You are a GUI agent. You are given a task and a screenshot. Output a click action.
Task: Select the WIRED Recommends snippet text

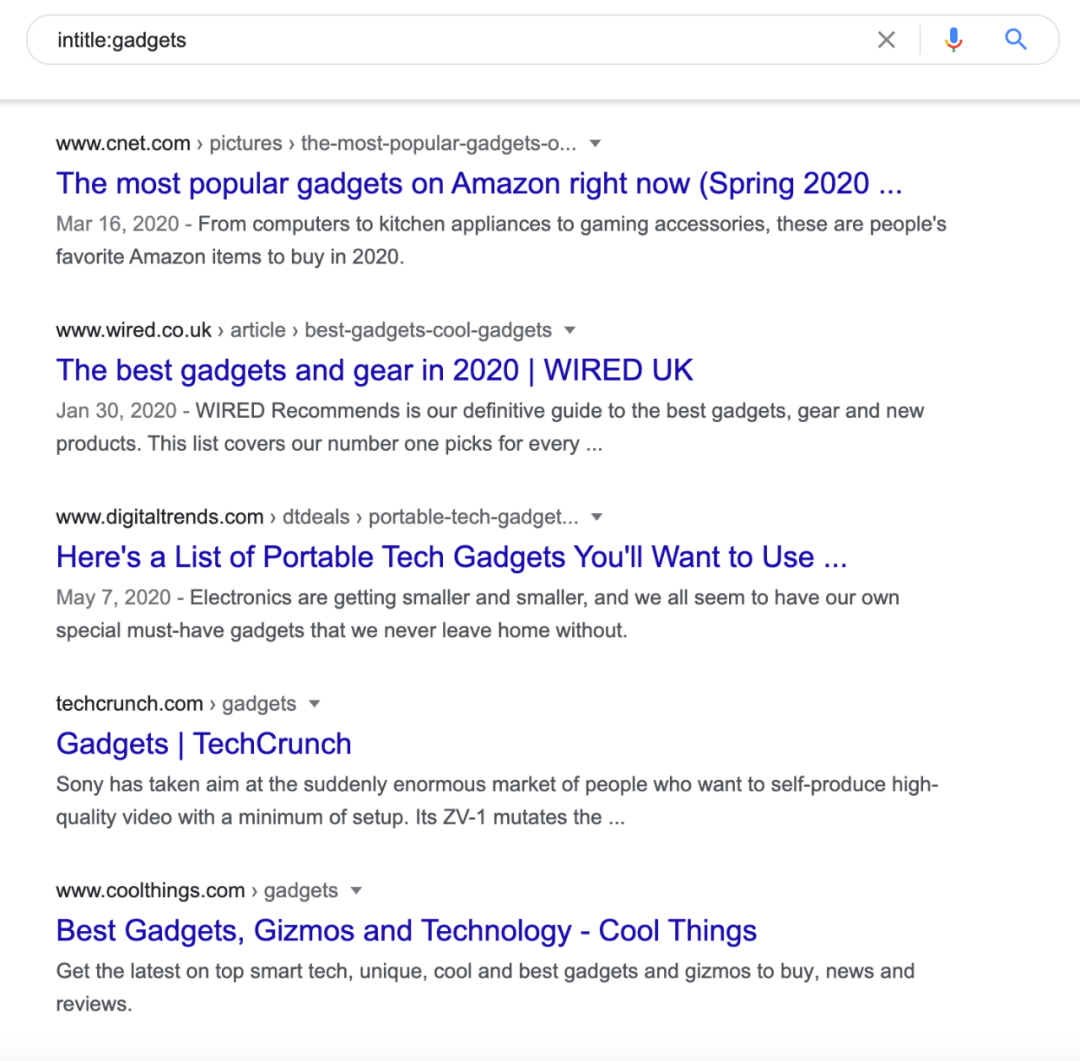click(x=490, y=427)
